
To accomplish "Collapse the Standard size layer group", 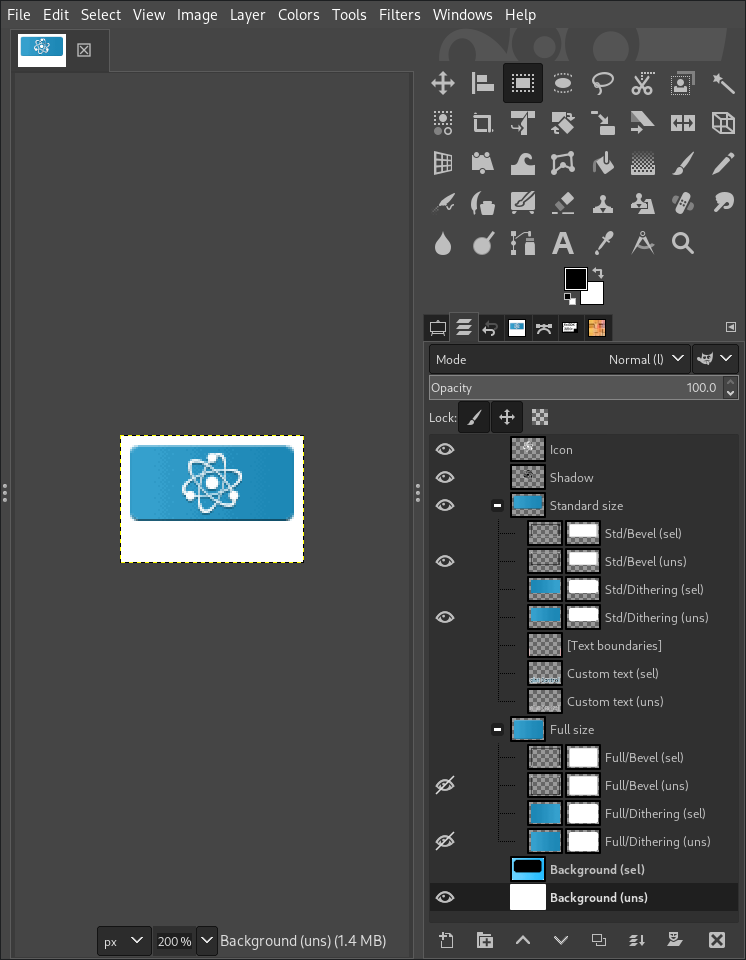I will 497,506.
